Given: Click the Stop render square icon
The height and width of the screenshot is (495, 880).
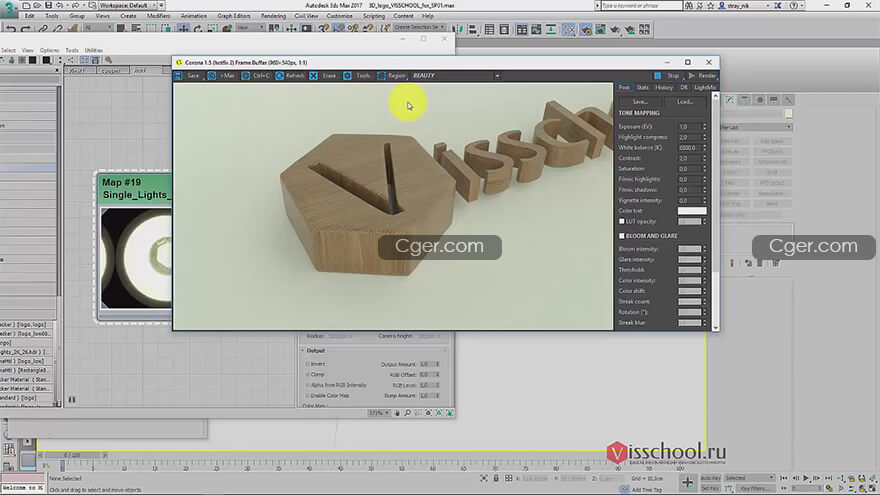Looking at the screenshot, I should click(x=657, y=76).
